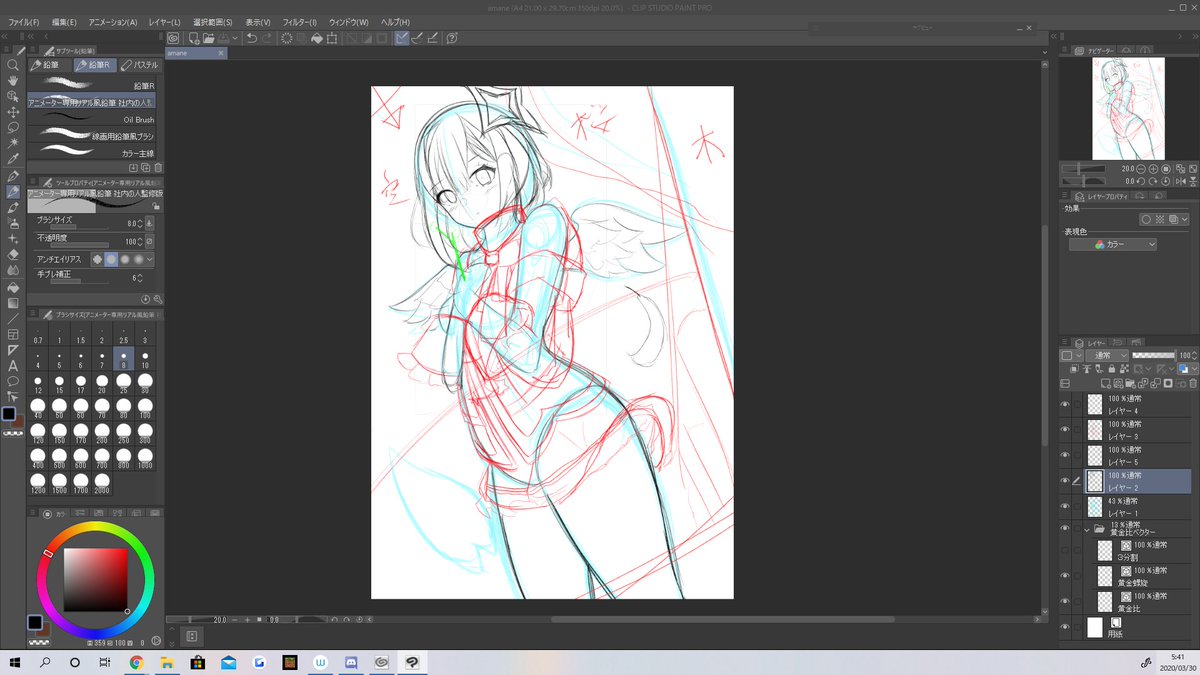Viewport: 1200px width, 675px height.
Task: Select the Gradient tool
Action: (13, 302)
